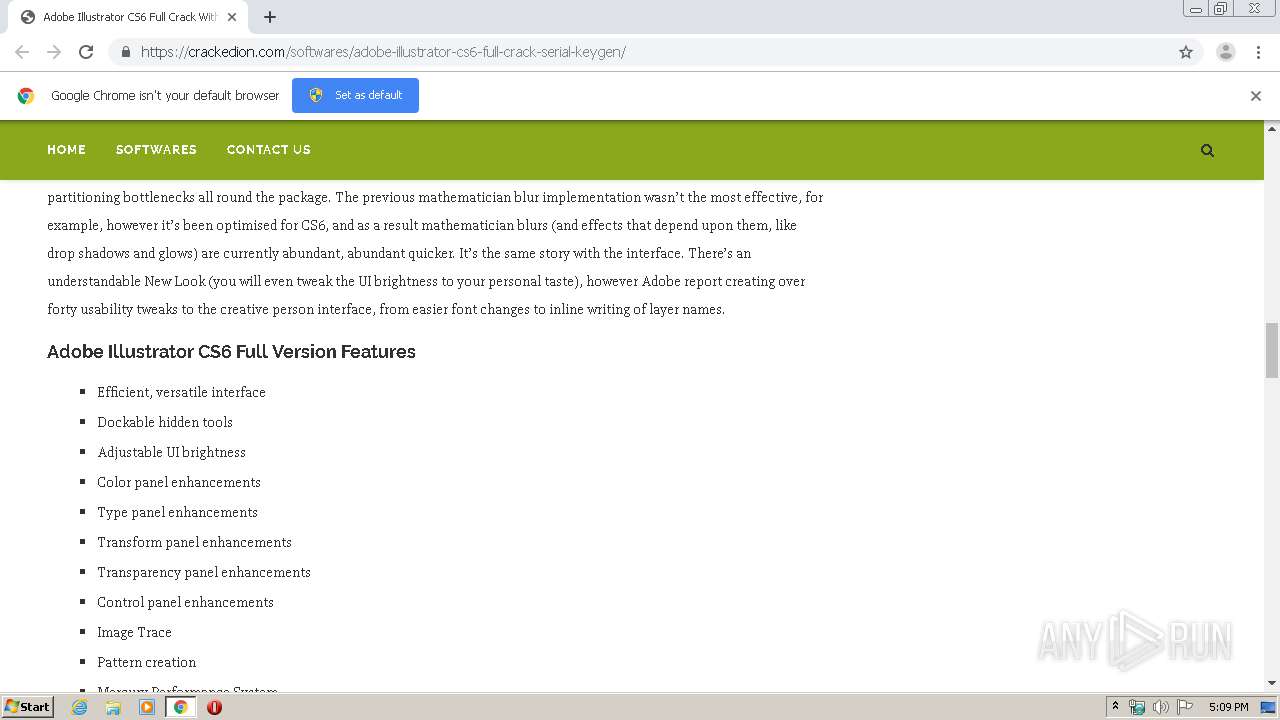
Task: Show hidden tray icons arrow
Action: pyautogui.click(x=1116, y=707)
